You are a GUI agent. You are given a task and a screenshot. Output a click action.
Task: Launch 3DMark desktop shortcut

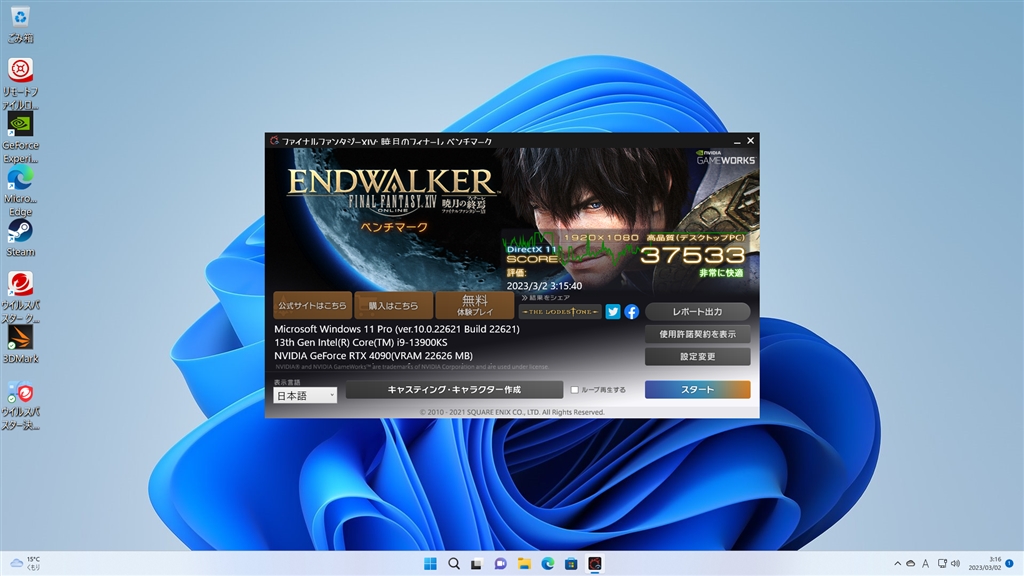20,344
